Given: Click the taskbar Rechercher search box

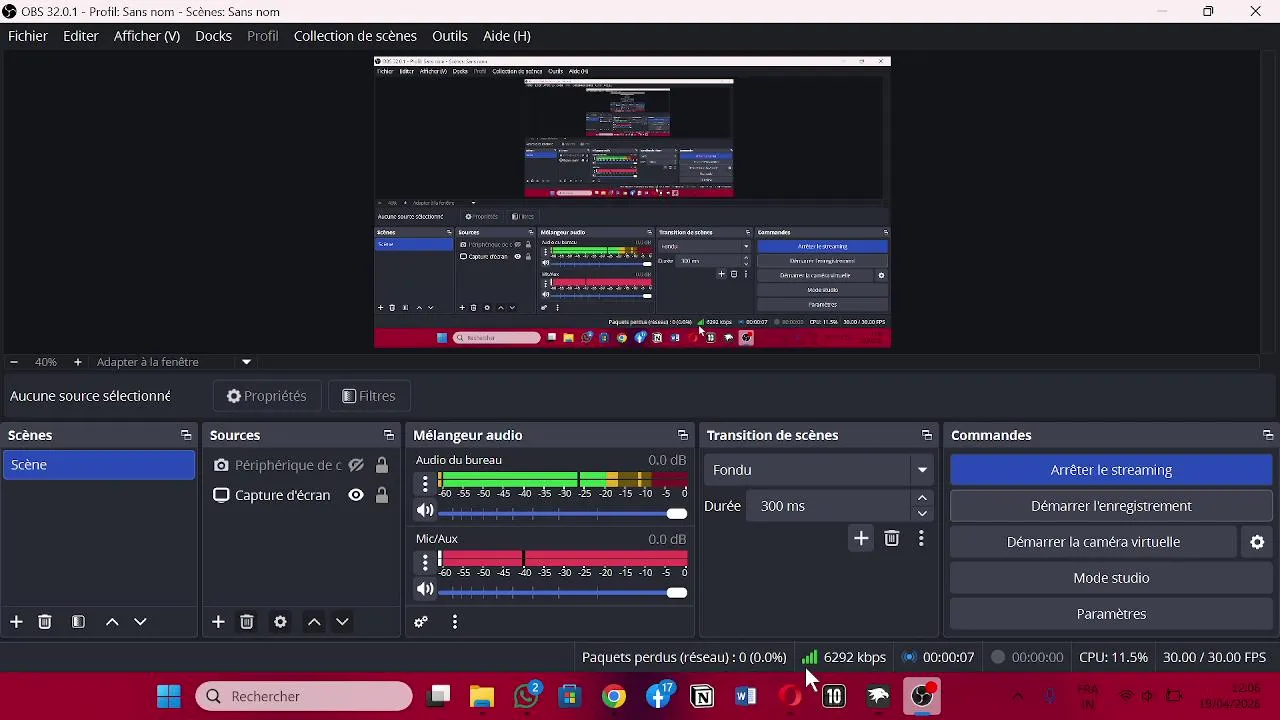Looking at the screenshot, I should tap(304, 696).
